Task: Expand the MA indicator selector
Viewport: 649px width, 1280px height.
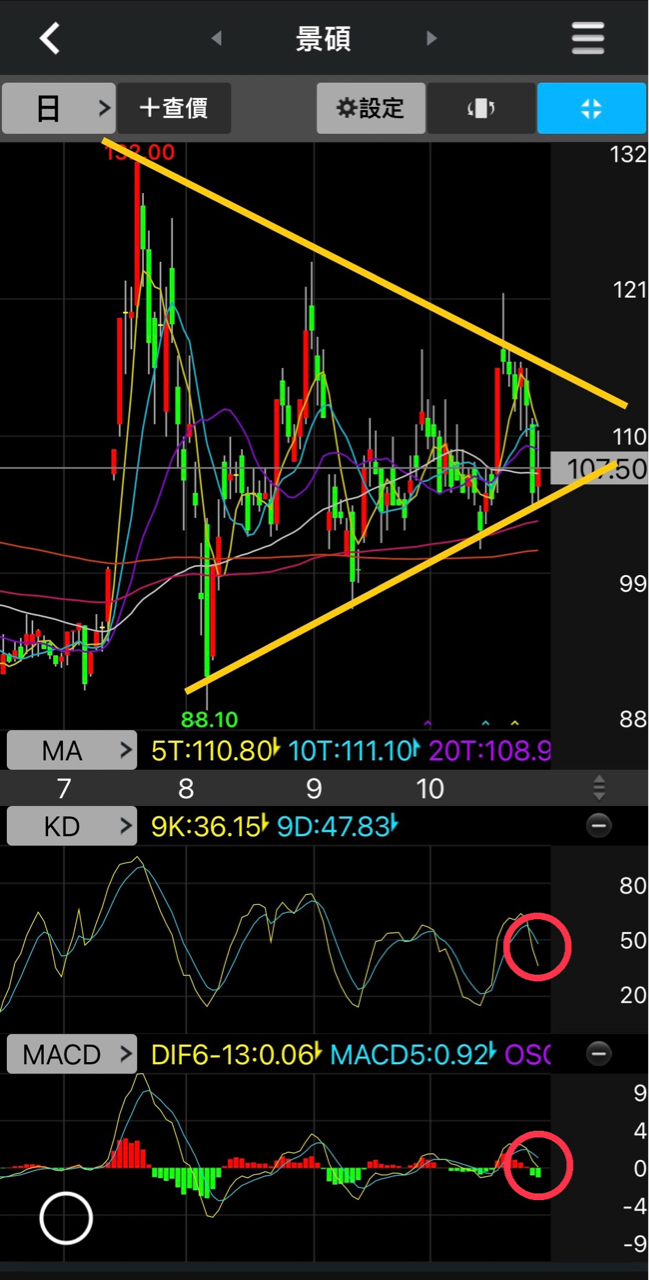Action: pyautogui.click(x=72, y=750)
